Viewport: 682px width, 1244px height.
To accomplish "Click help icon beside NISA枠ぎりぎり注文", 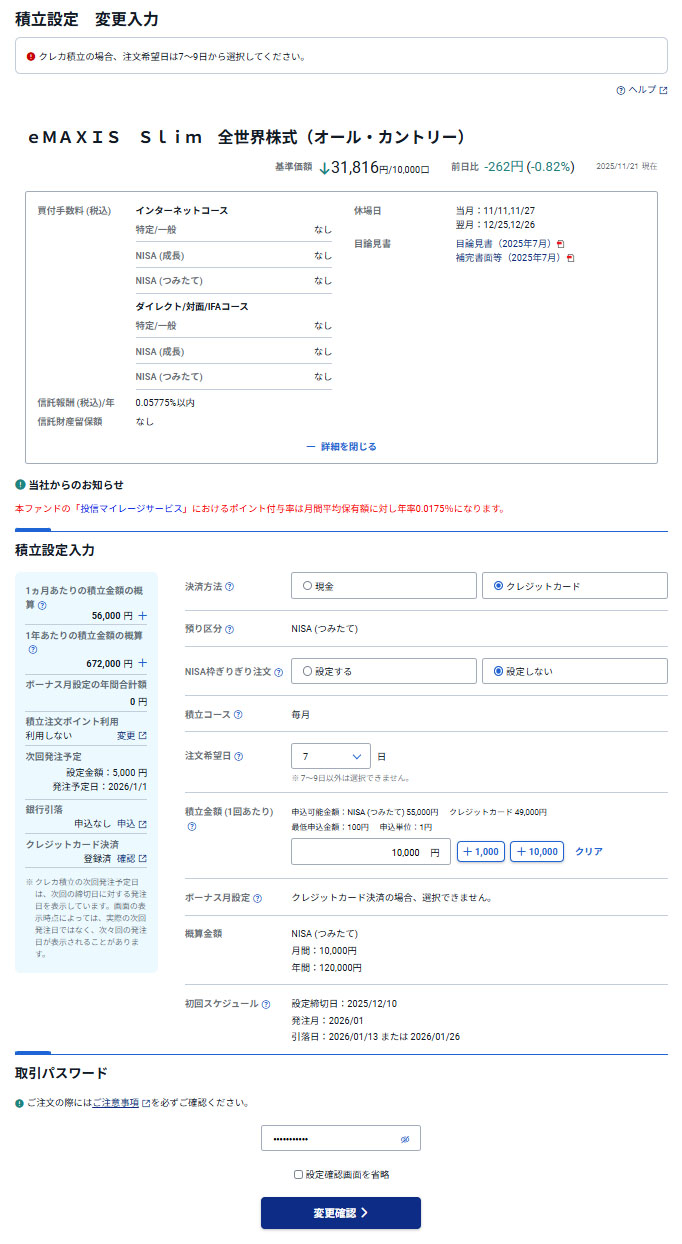I will 278,672.
